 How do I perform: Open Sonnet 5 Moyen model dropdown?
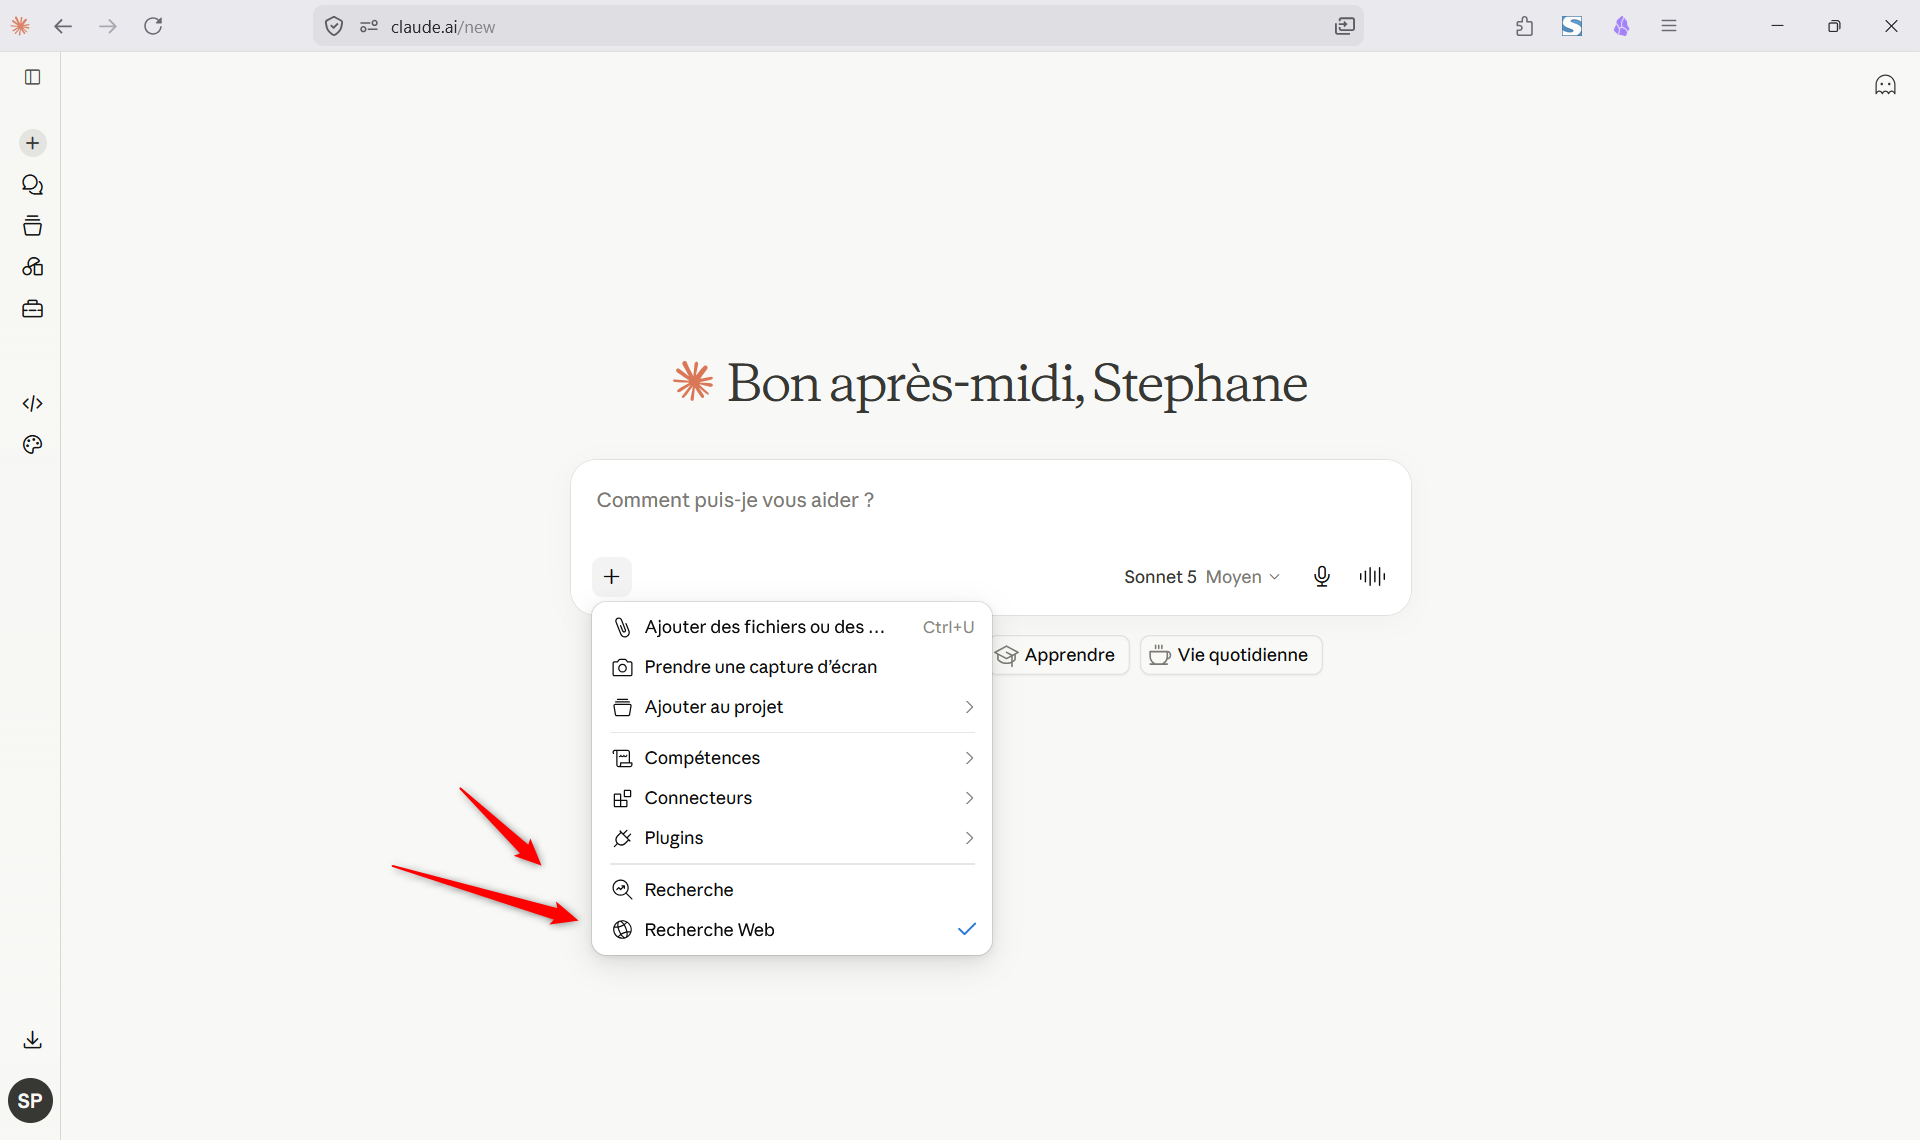(x=1202, y=577)
